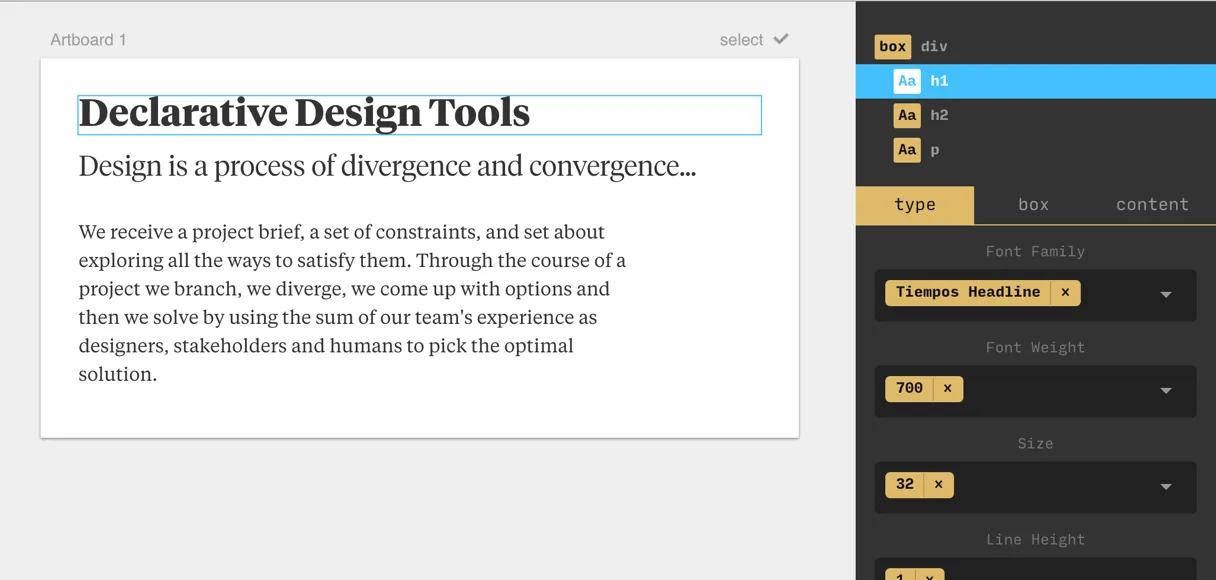Screen dimensions: 1216x580
Task: Click the Aa icon beside p
Action: 907,150
